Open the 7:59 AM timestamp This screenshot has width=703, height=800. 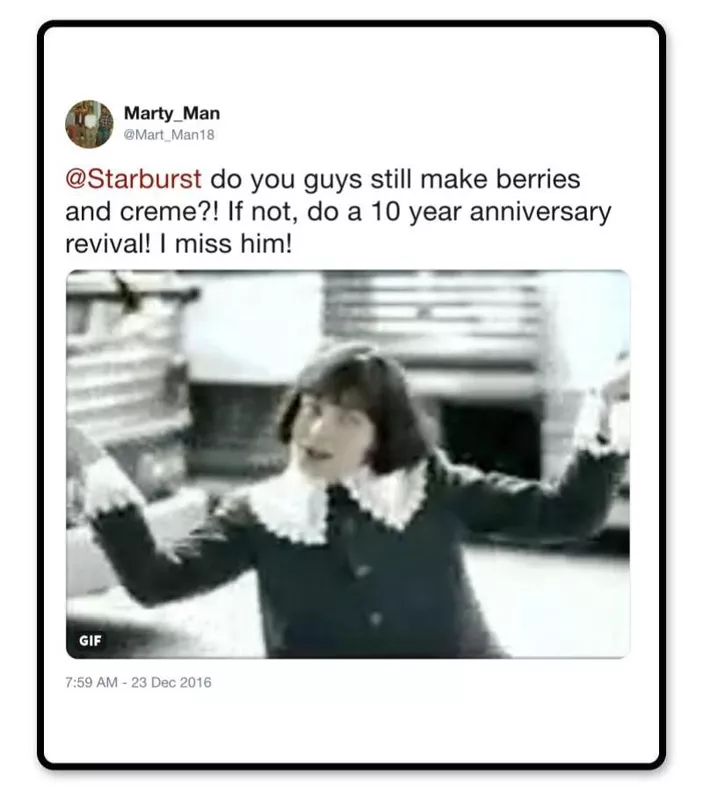(x=91, y=682)
